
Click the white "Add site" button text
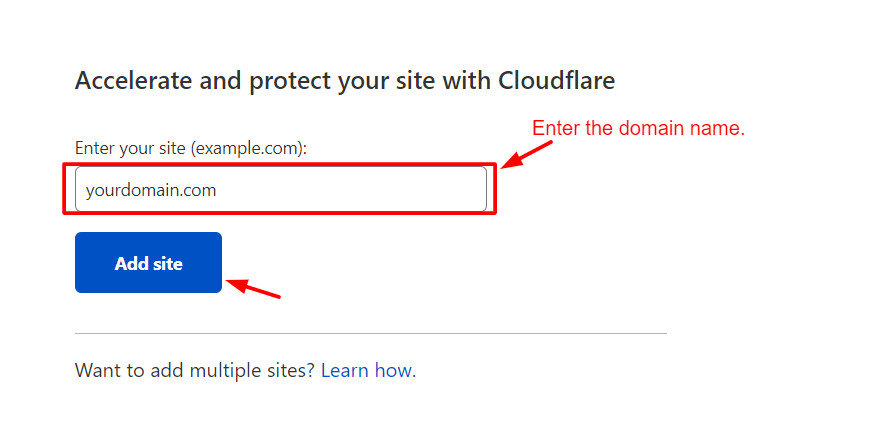click(148, 264)
